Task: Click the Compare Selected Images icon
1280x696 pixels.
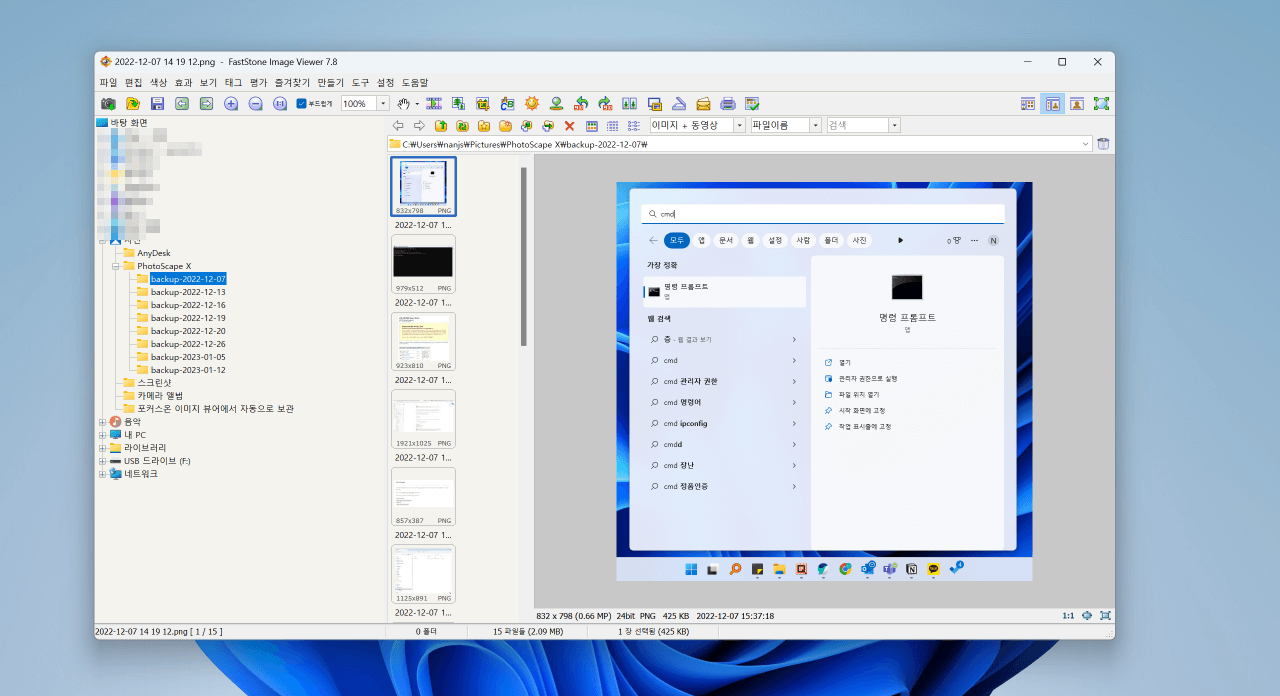Action: point(630,103)
